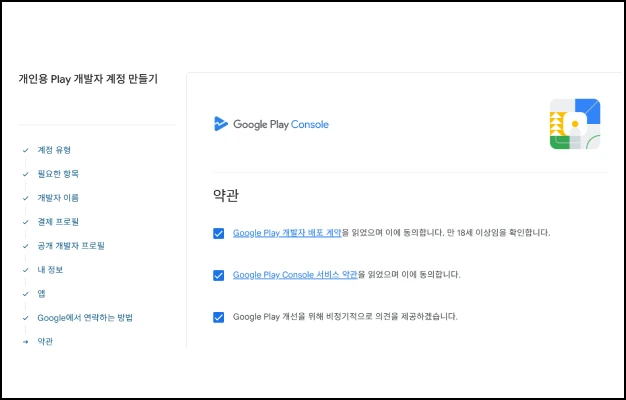This screenshot has height=400, width=626.
Task: Click the checkmark icon beside 결제 프로필
Action: coord(26,222)
